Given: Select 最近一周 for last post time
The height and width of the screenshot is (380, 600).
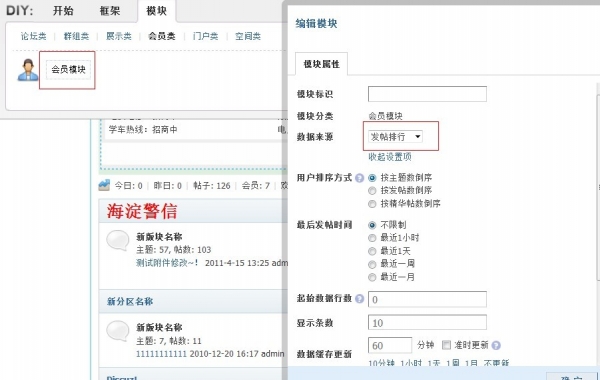Looking at the screenshot, I should click(x=372, y=264).
